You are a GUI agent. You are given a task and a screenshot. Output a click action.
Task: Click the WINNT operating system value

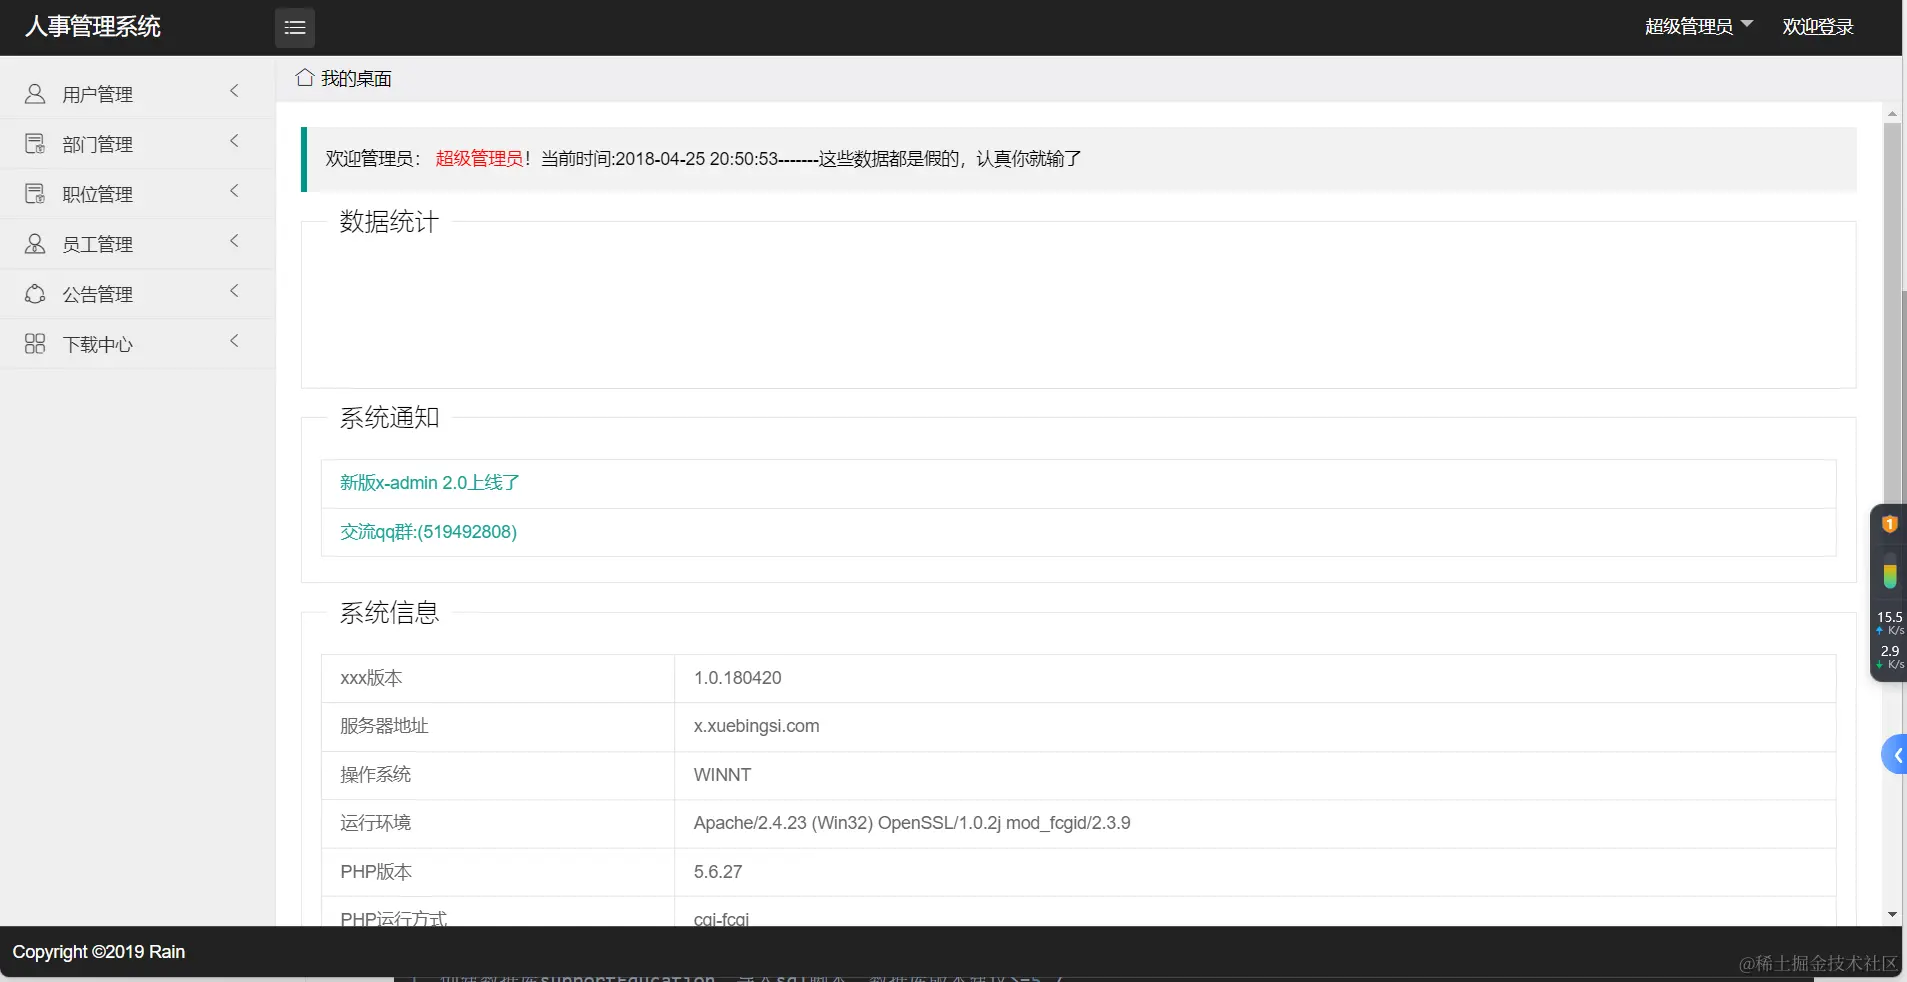click(x=722, y=775)
